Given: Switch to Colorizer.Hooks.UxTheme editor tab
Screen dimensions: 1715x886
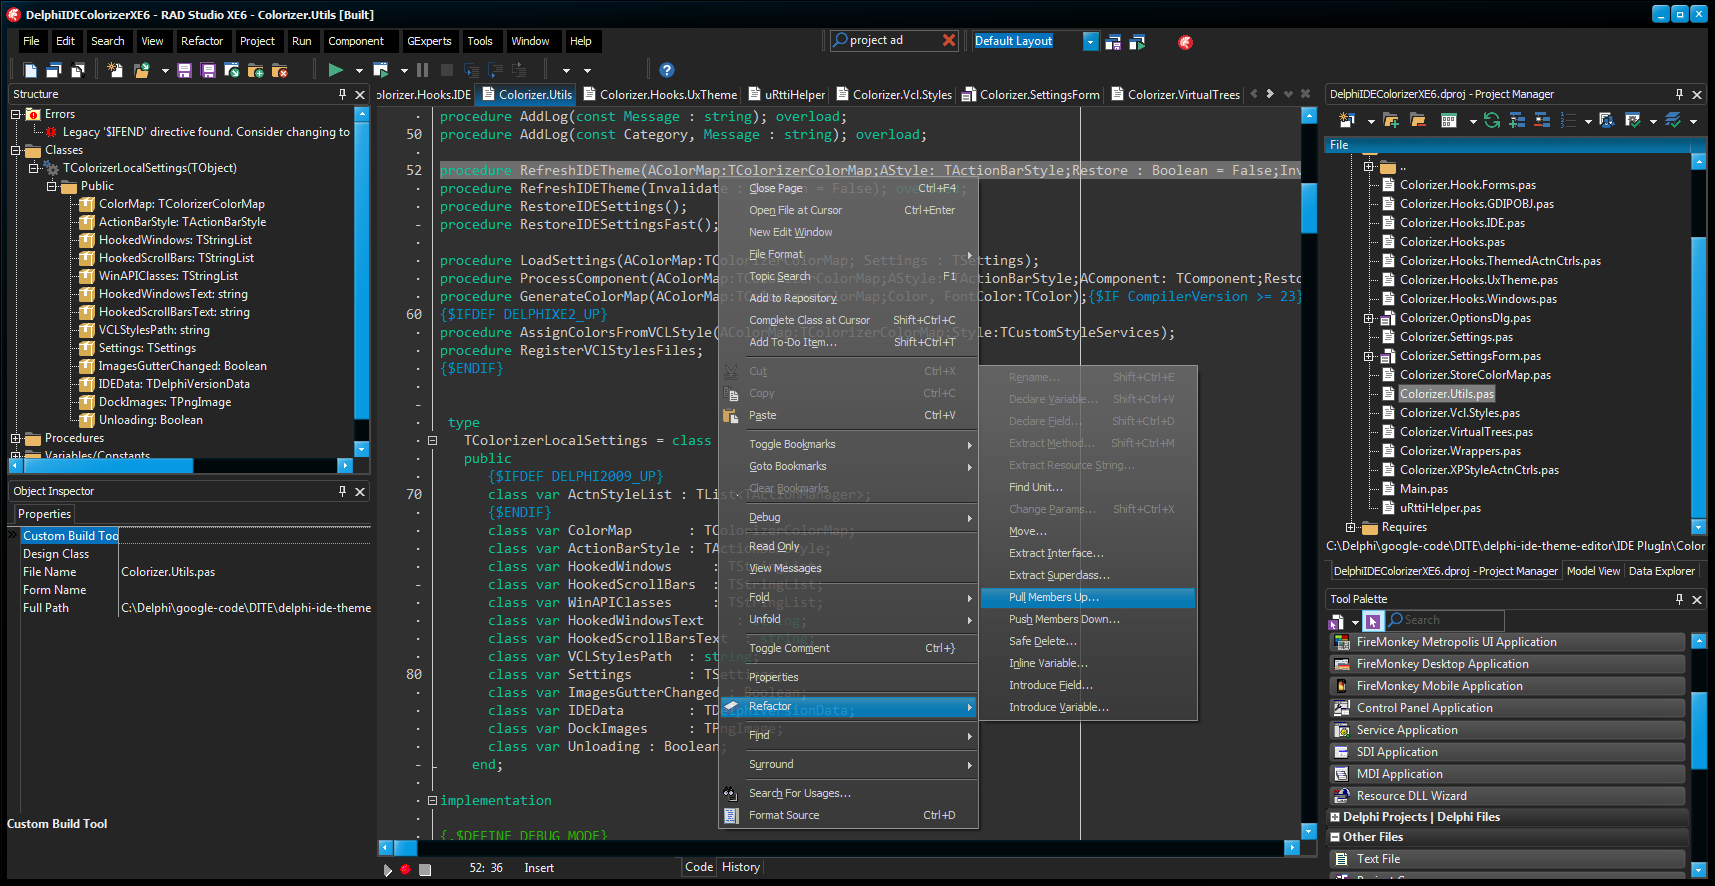Looking at the screenshot, I should click(667, 95).
